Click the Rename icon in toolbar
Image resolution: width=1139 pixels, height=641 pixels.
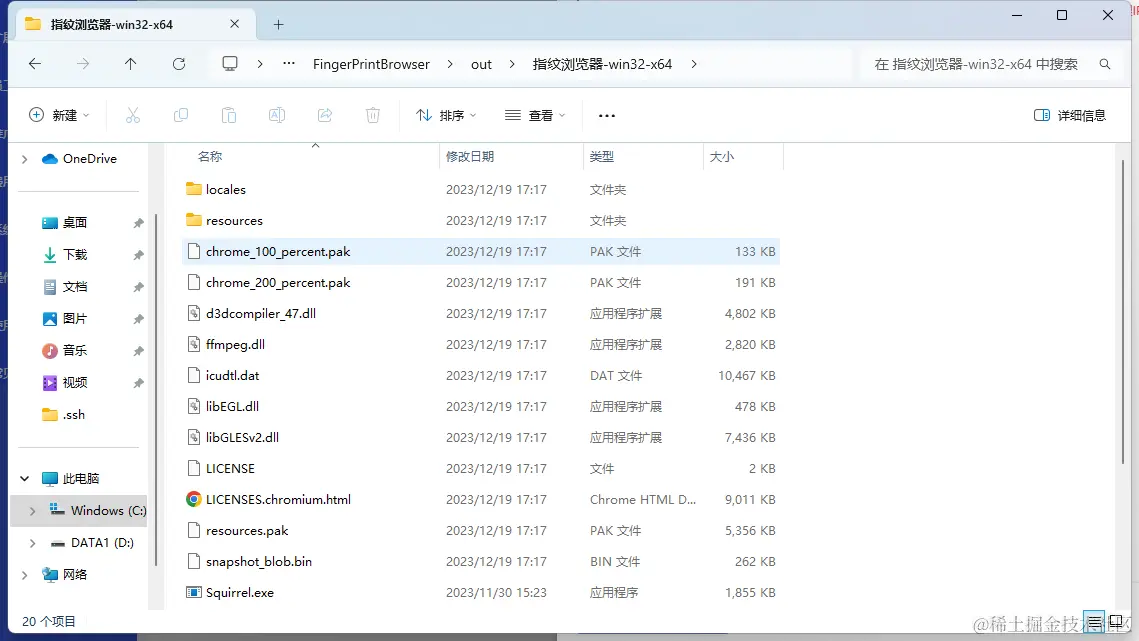(x=277, y=115)
